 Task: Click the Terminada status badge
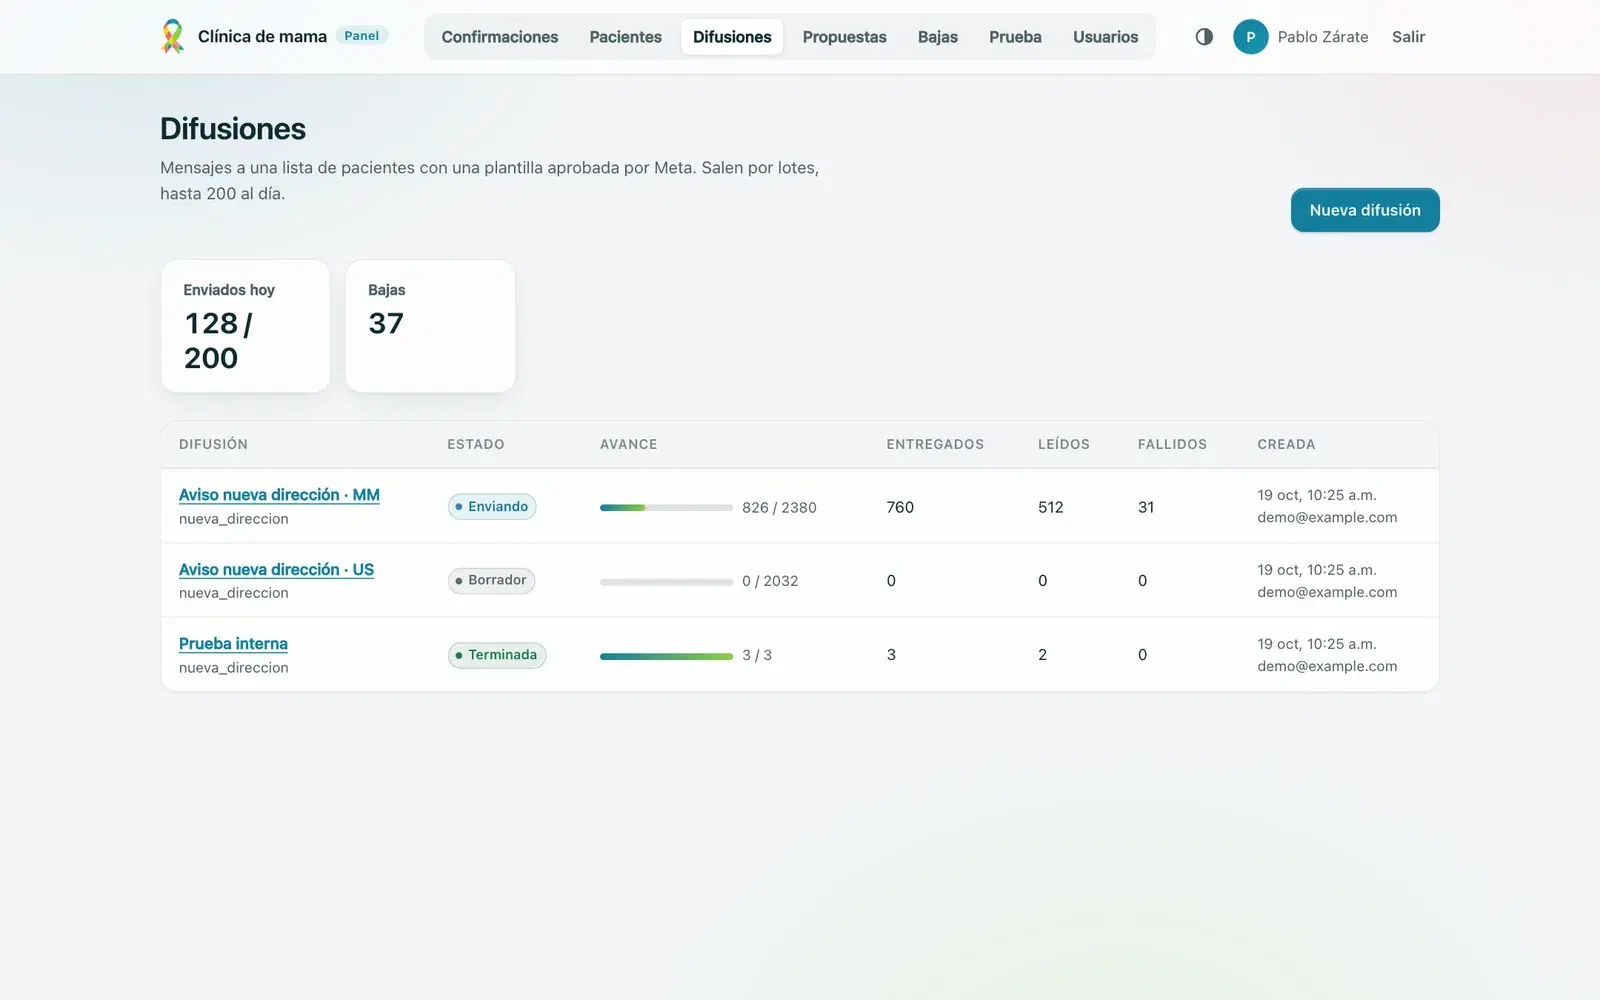pos(497,655)
